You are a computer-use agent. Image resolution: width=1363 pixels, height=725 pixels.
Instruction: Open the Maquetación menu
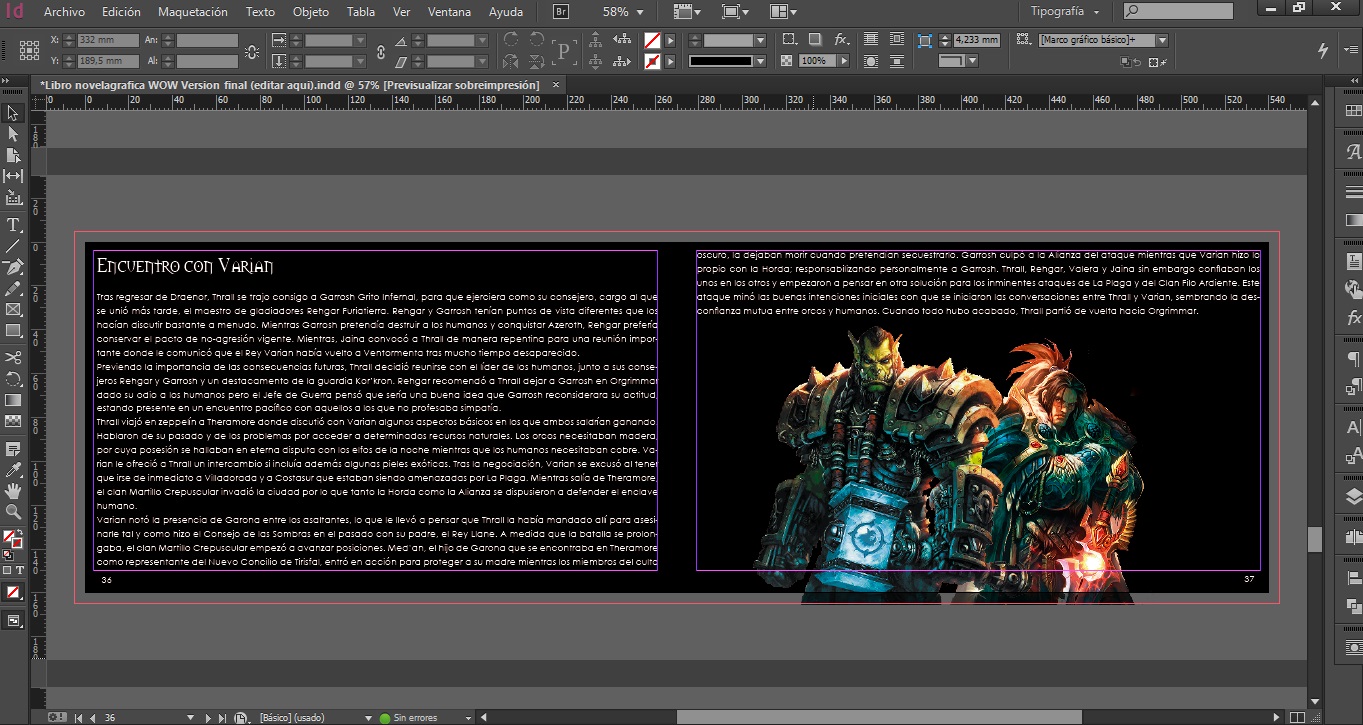point(191,12)
